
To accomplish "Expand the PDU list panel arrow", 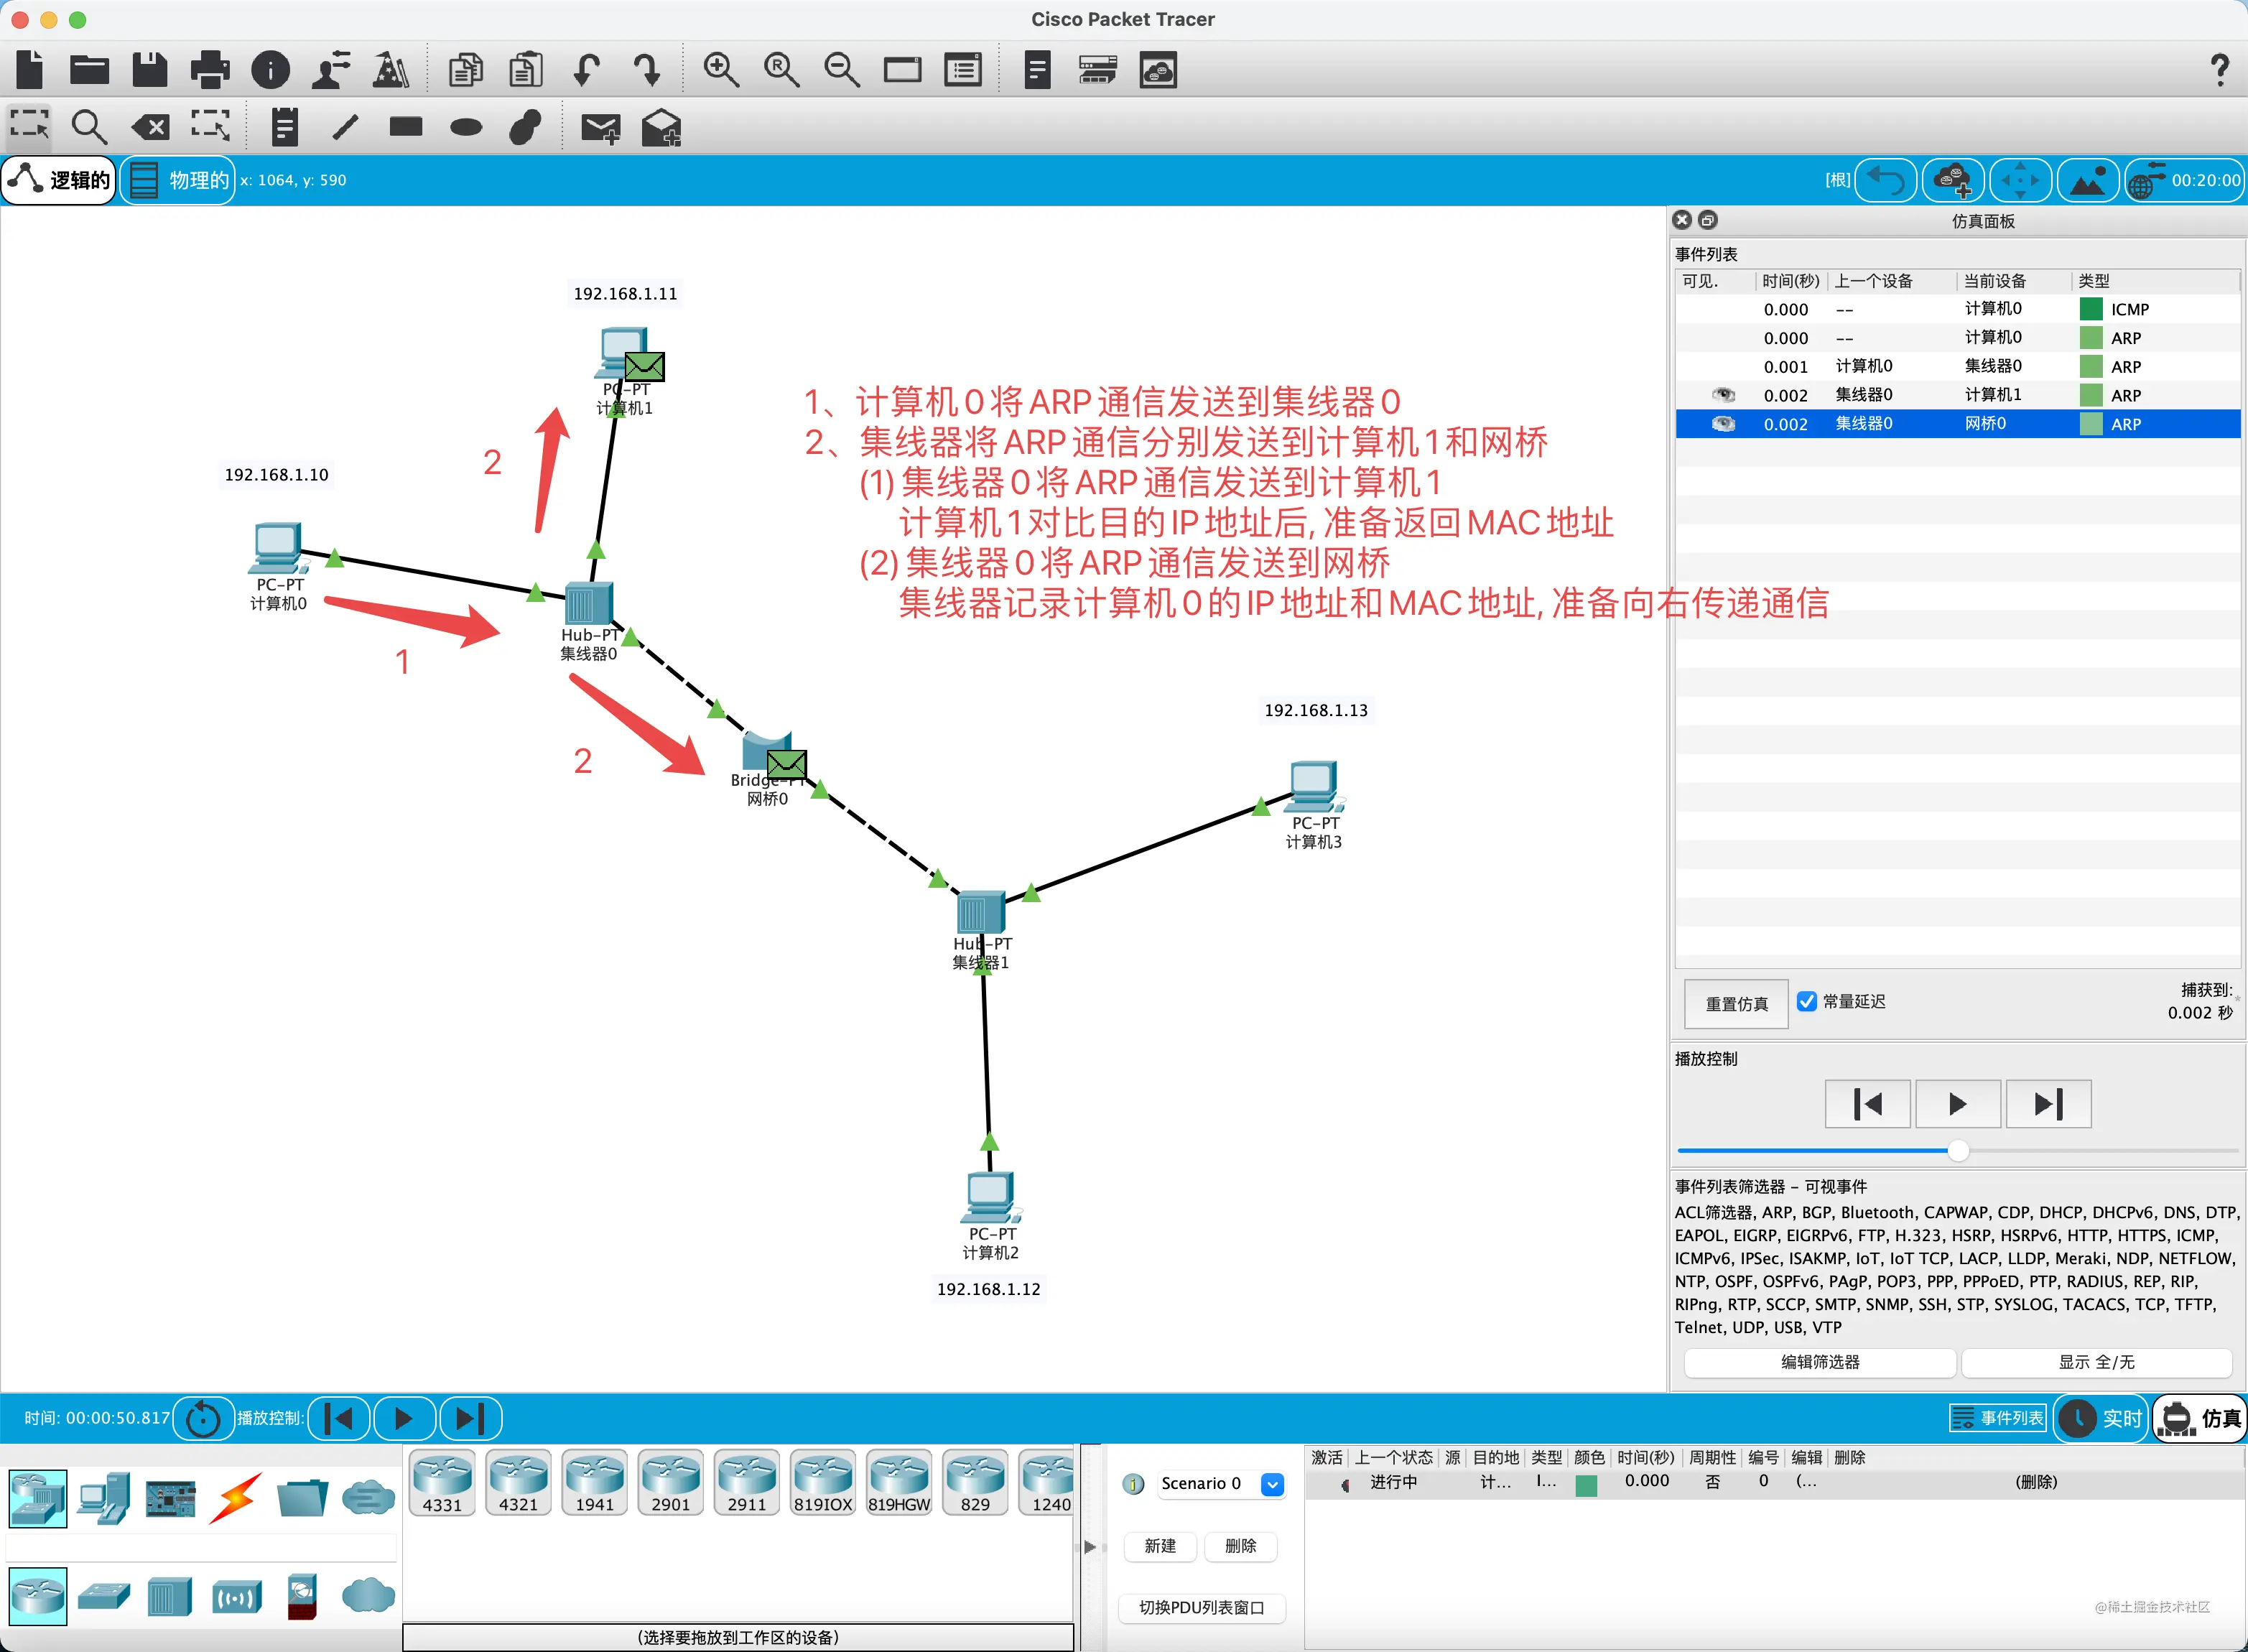I will (x=1090, y=1547).
